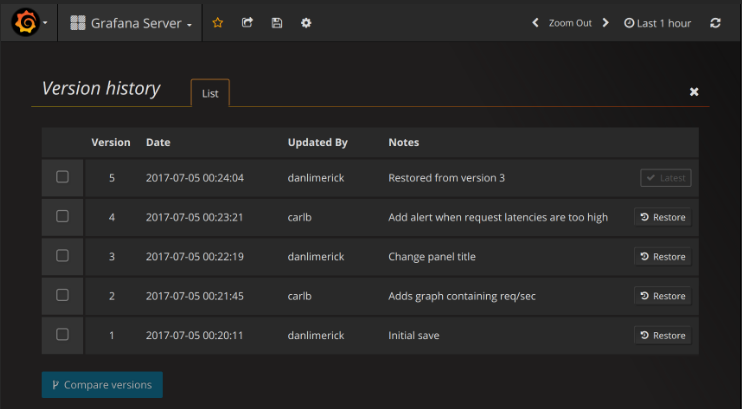Viewport: 742px width, 409px height.
Task: Open dashboard settings gear icon
Action: (x=306, y=23)
